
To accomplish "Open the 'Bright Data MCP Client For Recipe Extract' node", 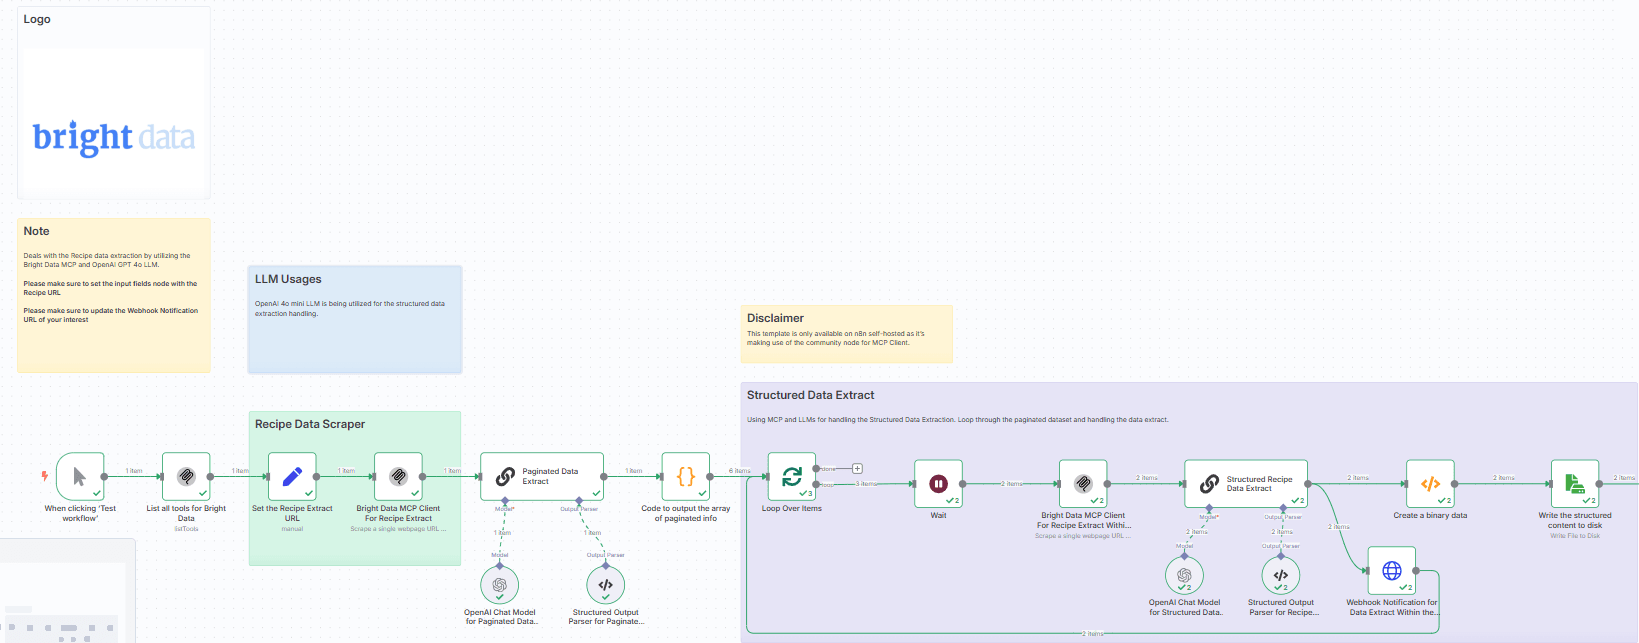I will point(398,477).
